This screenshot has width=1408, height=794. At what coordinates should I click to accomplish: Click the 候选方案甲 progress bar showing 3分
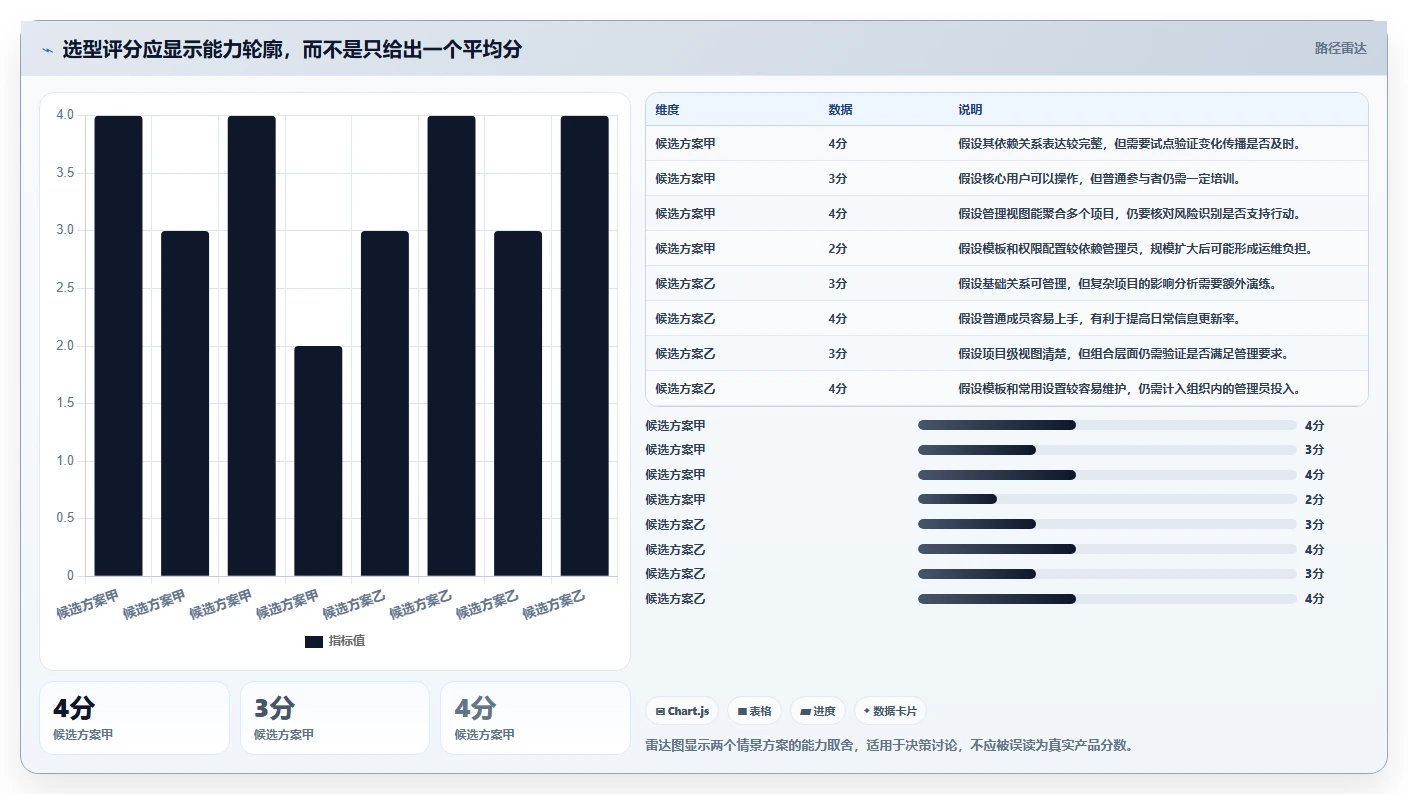tap(1107, 450)
